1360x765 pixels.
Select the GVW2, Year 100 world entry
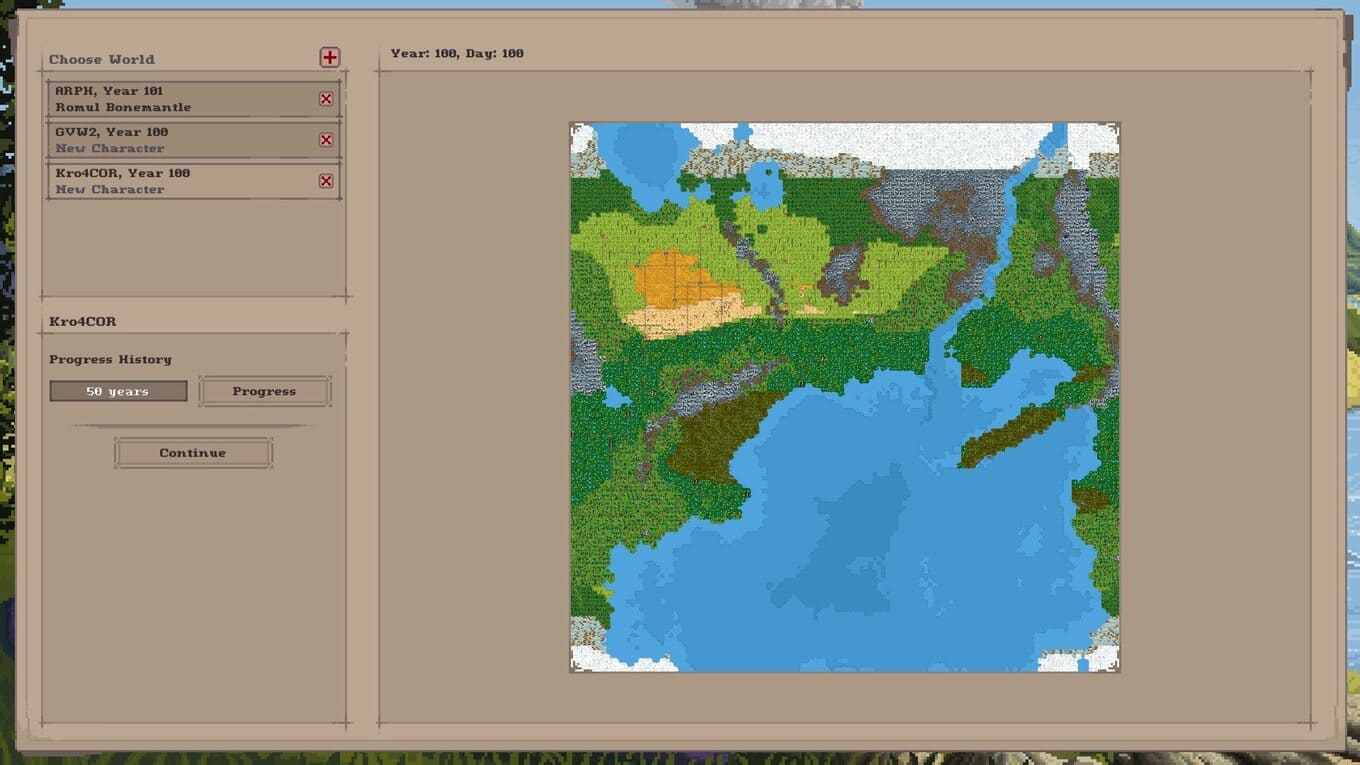pos(193,140)
